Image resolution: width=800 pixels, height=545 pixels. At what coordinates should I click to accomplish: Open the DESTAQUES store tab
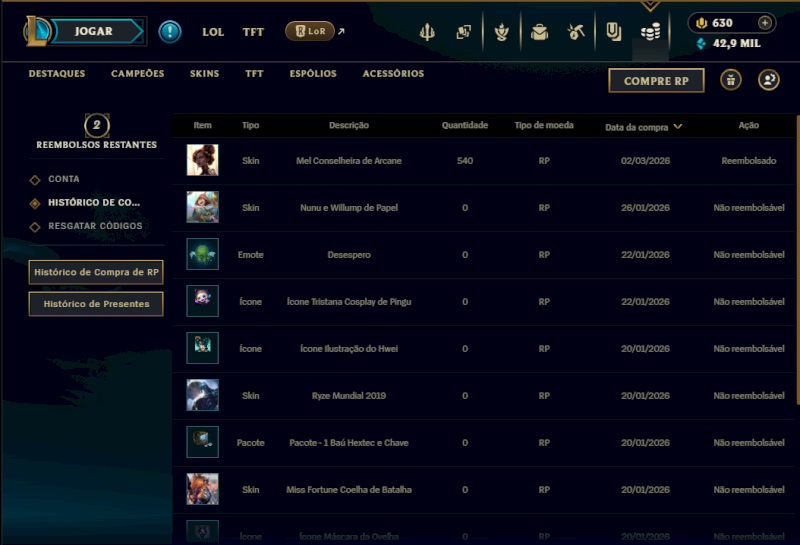pyautogui.click(x=57, y=73)
